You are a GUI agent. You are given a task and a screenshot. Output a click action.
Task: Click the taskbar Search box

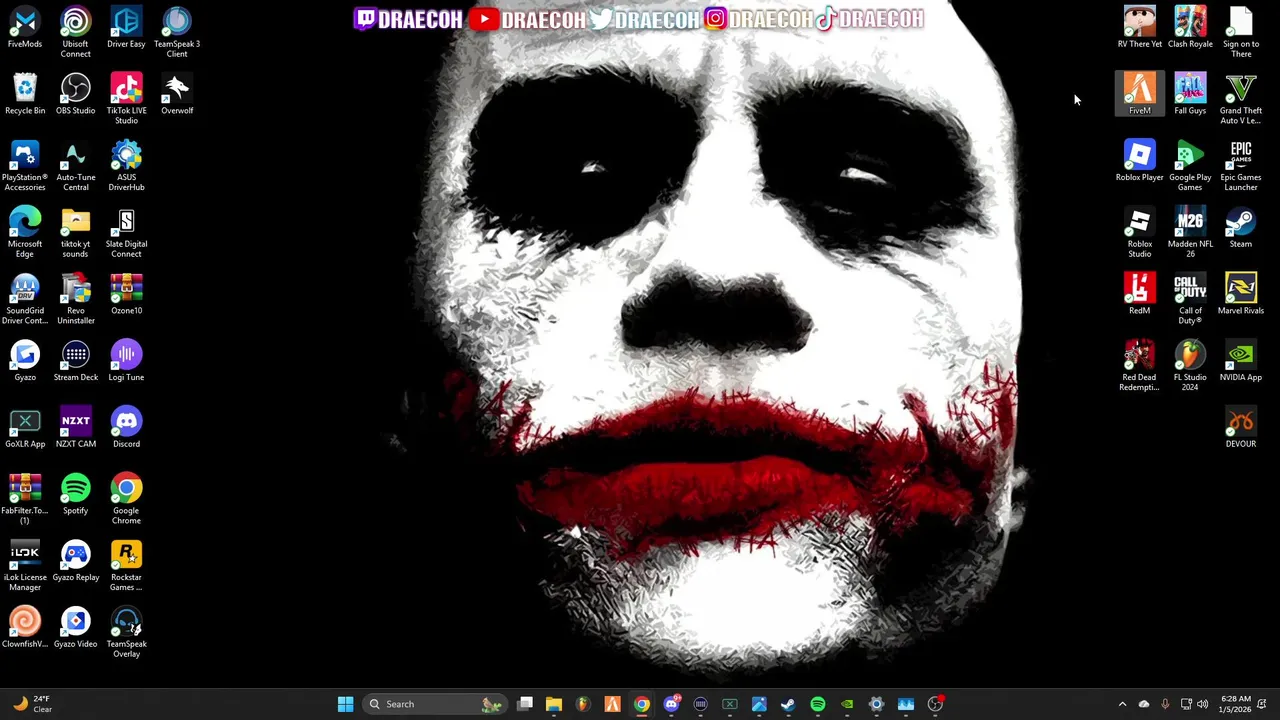click(x=435, y=704)
